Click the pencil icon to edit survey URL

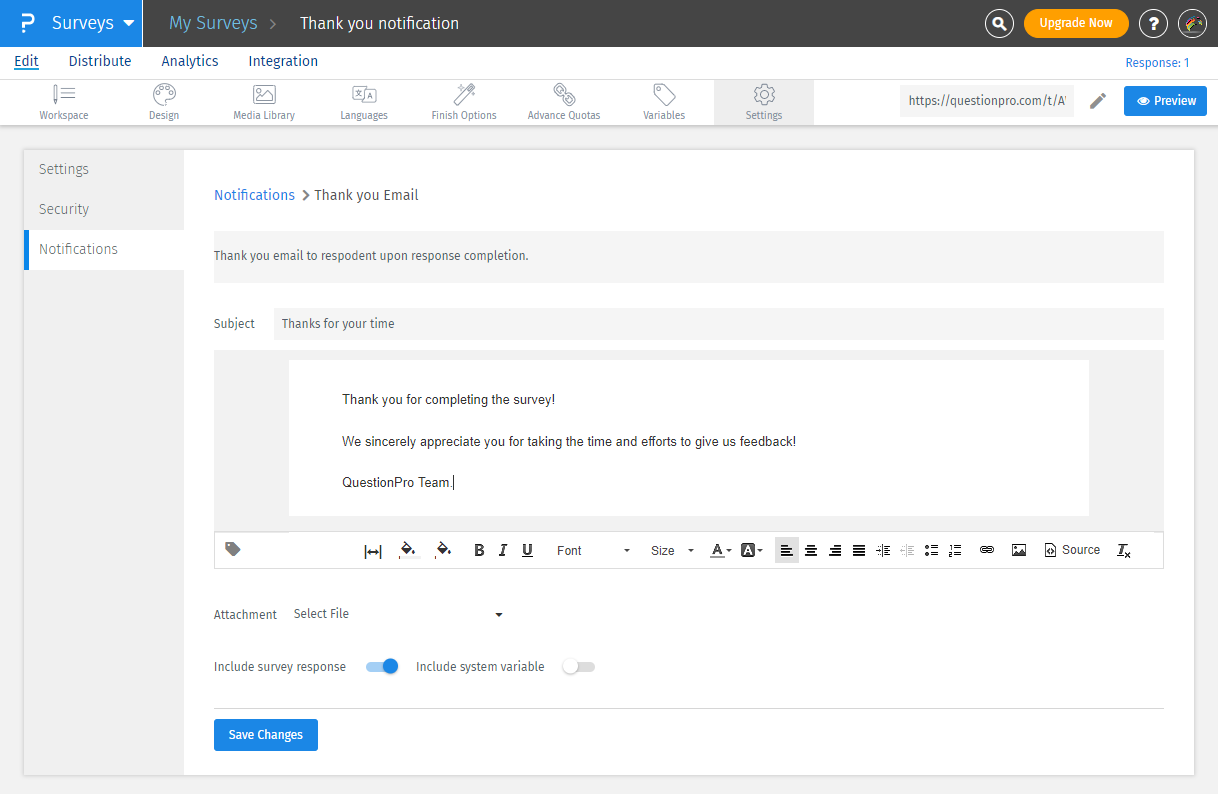pos(1098,101)
